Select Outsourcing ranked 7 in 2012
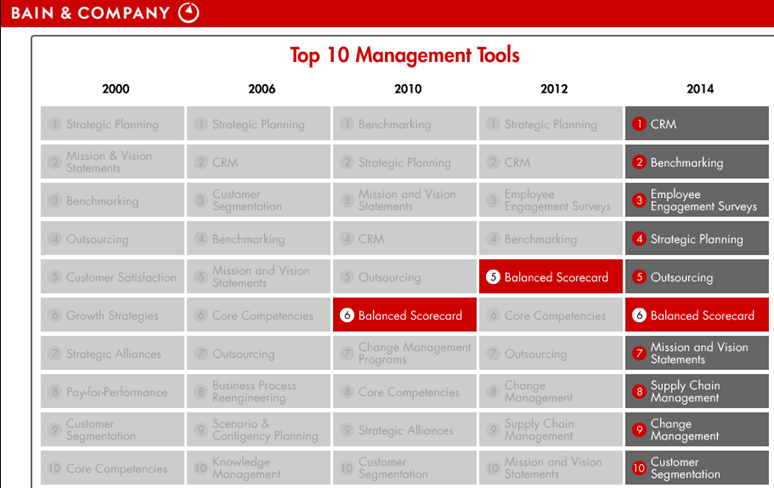The width and height of the screenshot is (774, 488). coord(551,353)
